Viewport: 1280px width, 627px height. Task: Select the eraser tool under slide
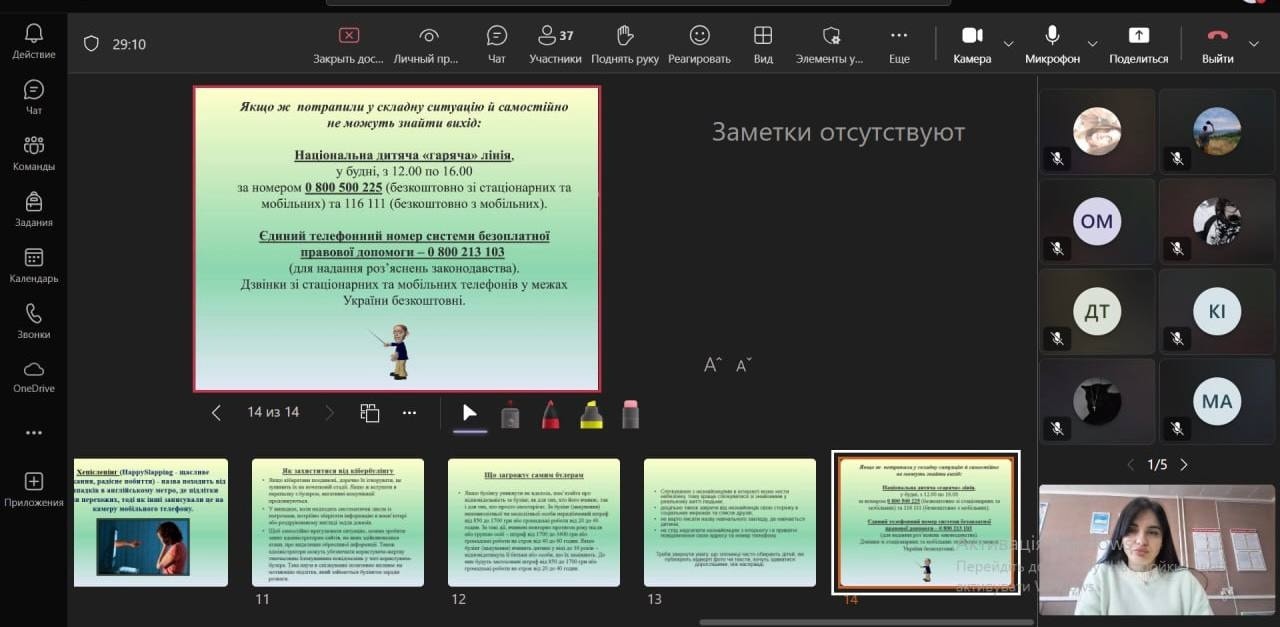630,414
